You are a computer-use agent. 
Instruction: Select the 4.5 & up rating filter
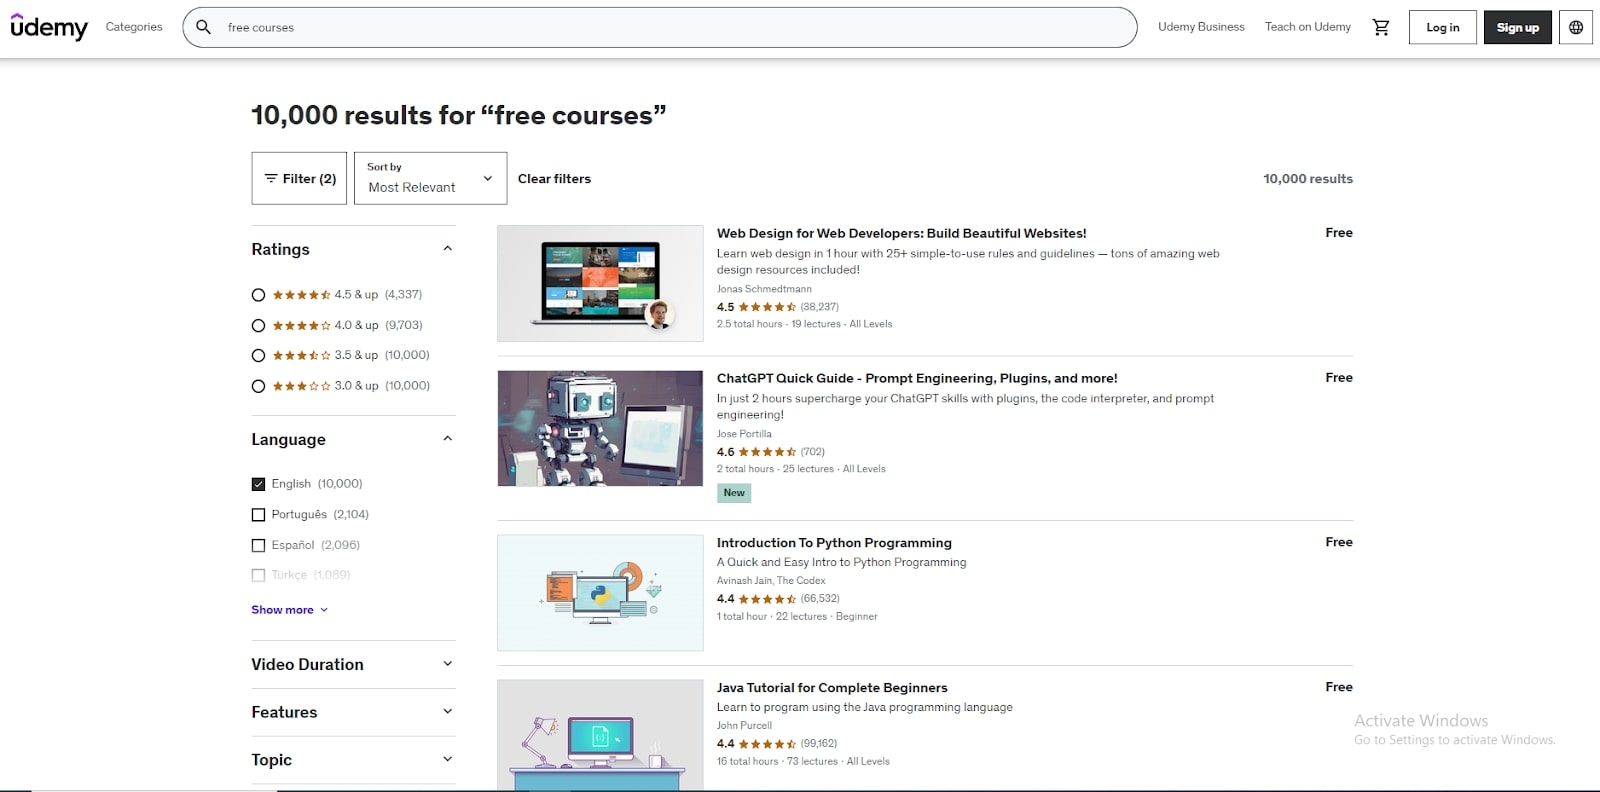coord(258,294)
